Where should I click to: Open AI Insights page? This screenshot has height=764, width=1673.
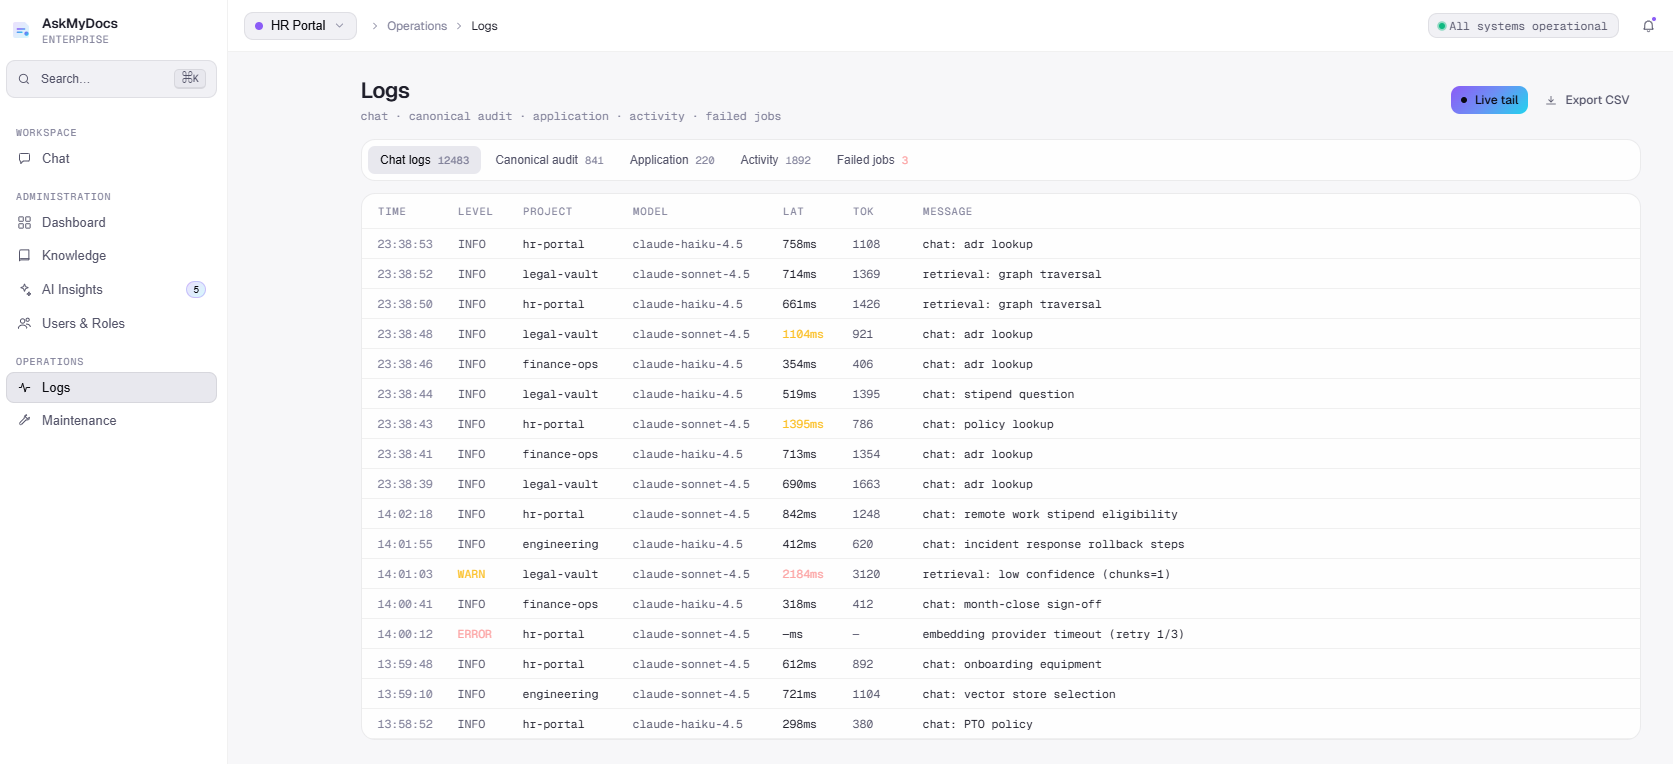[x=111, y=290]
